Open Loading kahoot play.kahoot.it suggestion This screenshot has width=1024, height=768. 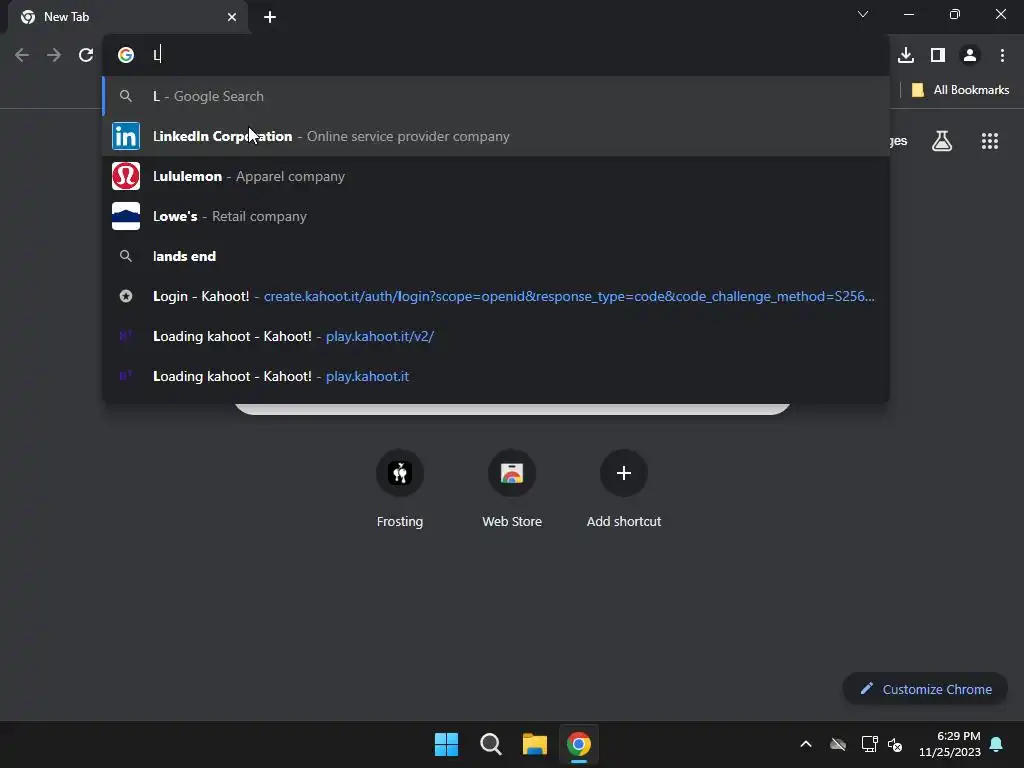(x=496, y=376)
